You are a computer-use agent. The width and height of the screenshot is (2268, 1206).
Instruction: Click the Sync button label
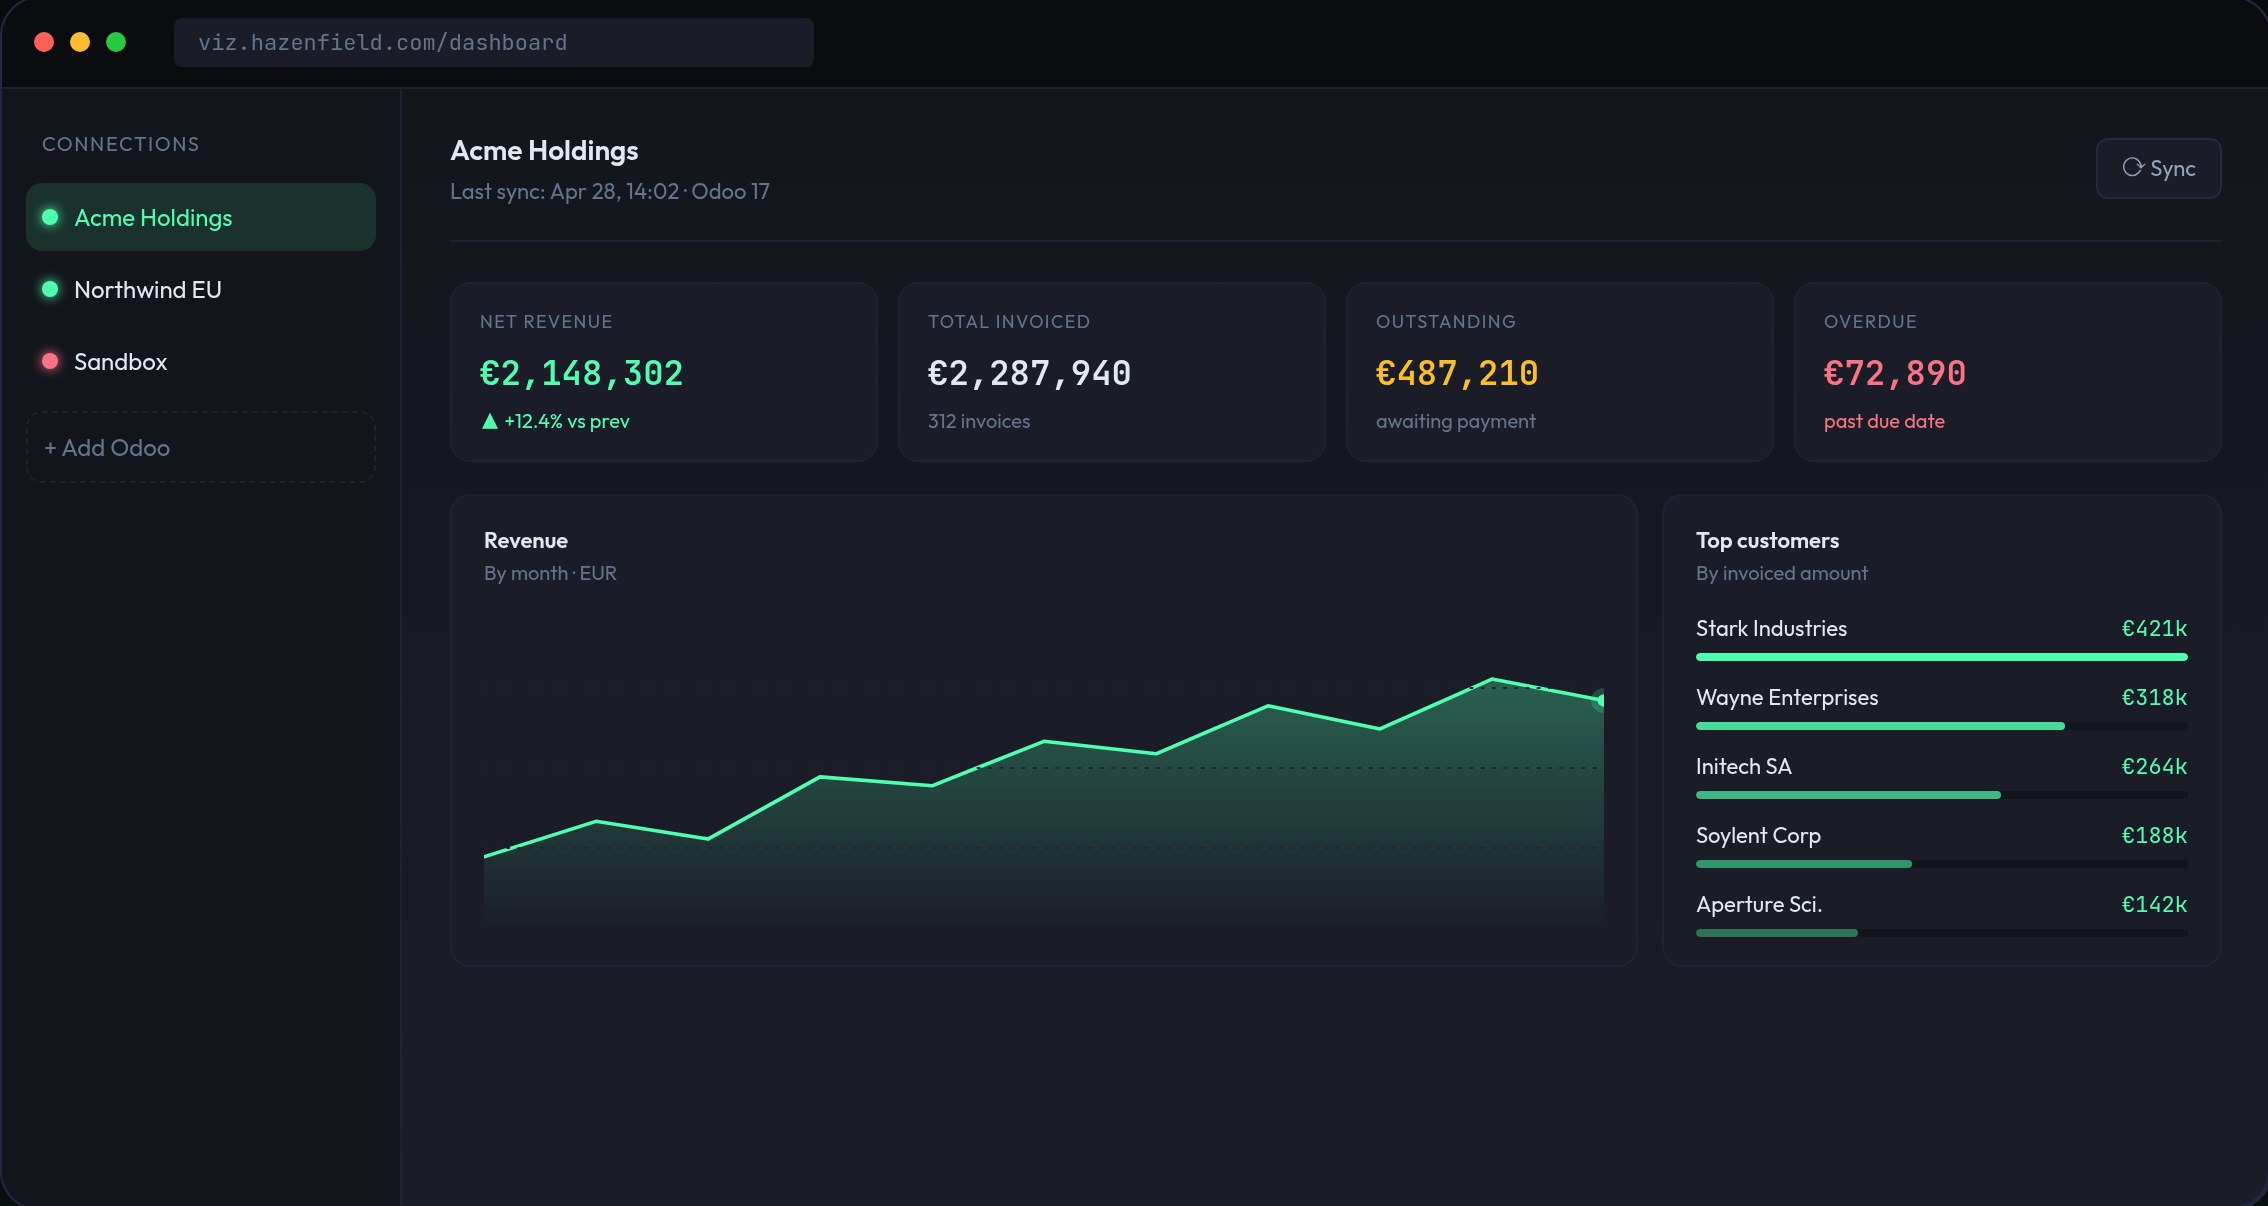[x=2172, y=168]
